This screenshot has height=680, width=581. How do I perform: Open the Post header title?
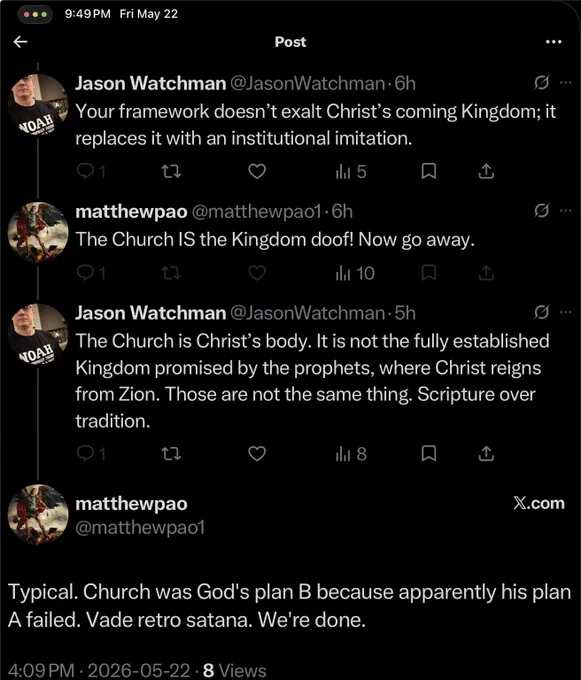(290, 42)
